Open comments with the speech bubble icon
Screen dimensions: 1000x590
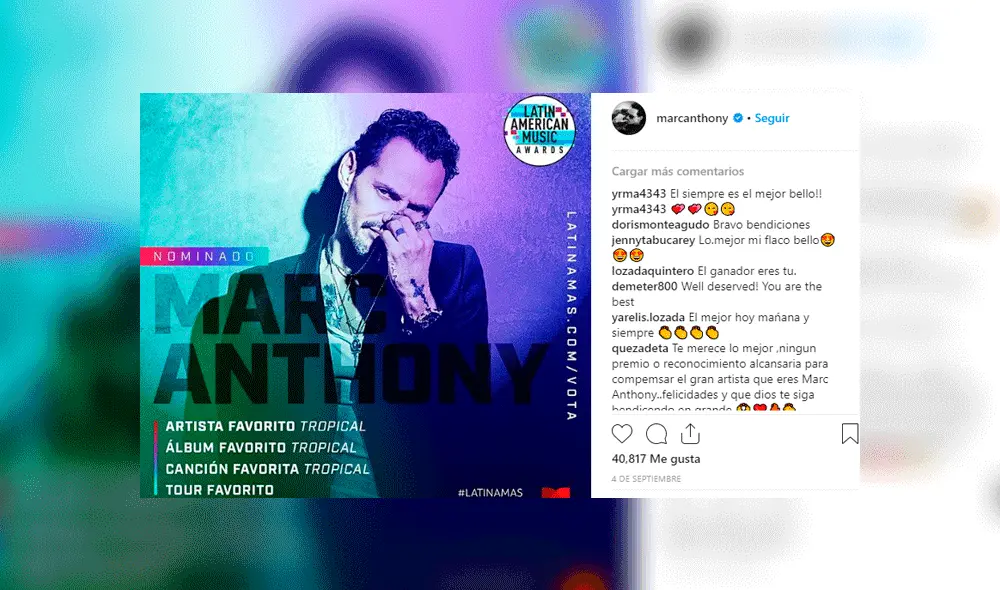point(656,434)
